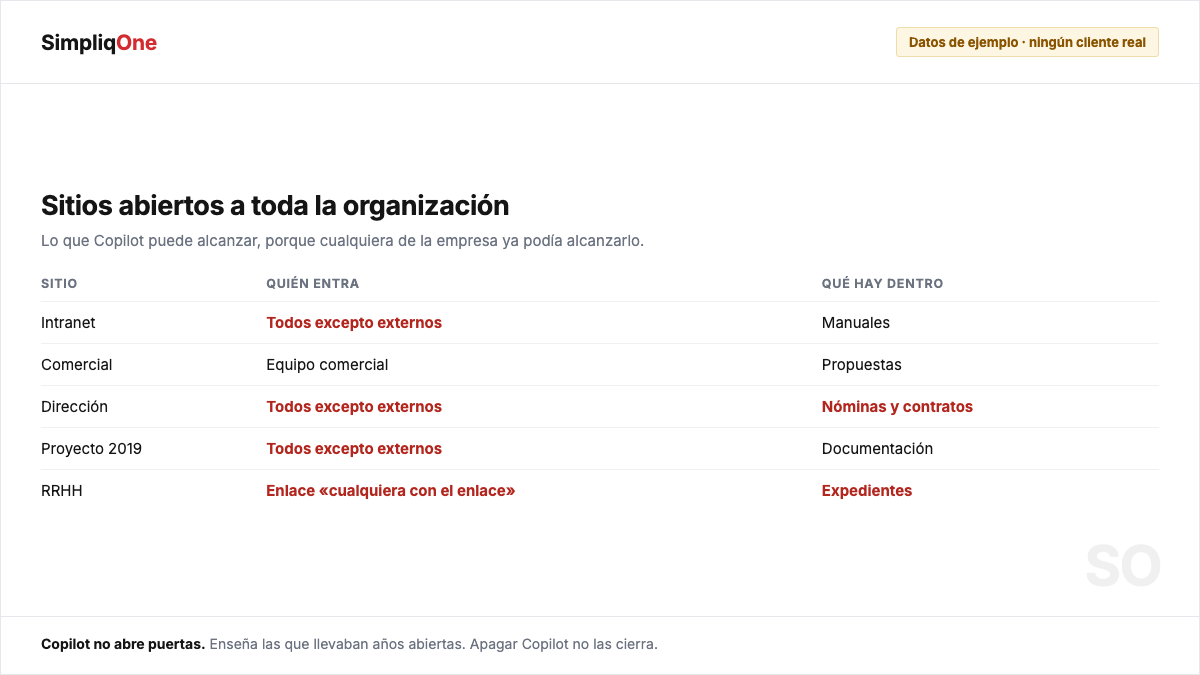Select the Intranet site cell

click(68, 323)
